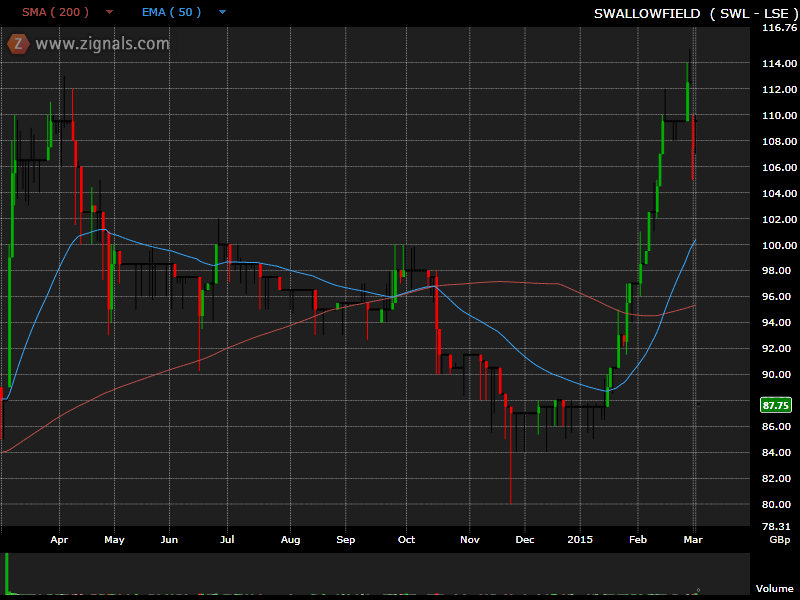This screenshot has width=800, height=600.
Task: Click the 116.76 top price label
Action: [778, 28]
